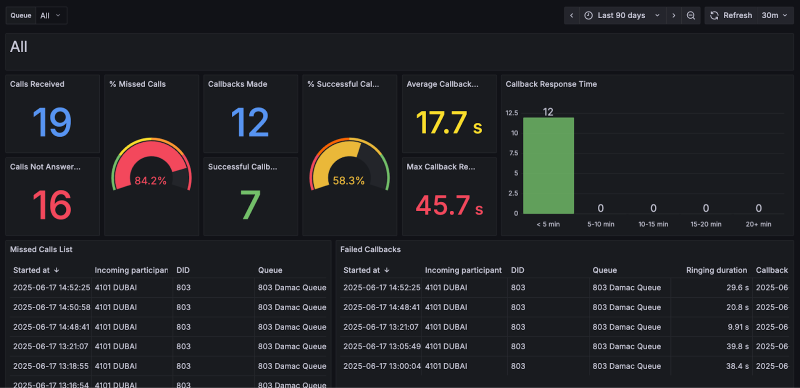The width and height of the screenshot is (800, 388).
Task: Click missed call row 2025-06-17 14:50:58
Action: click(168, 307)
